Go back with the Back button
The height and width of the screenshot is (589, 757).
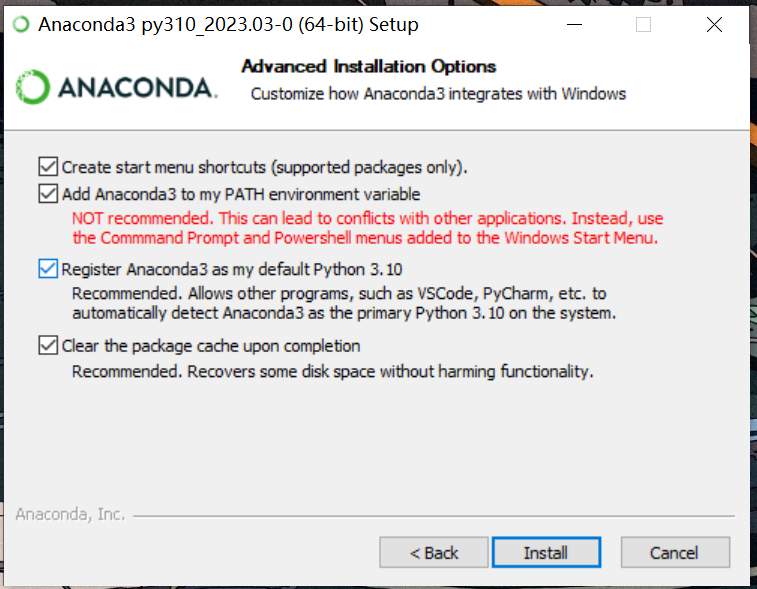(x=434, y=553)
